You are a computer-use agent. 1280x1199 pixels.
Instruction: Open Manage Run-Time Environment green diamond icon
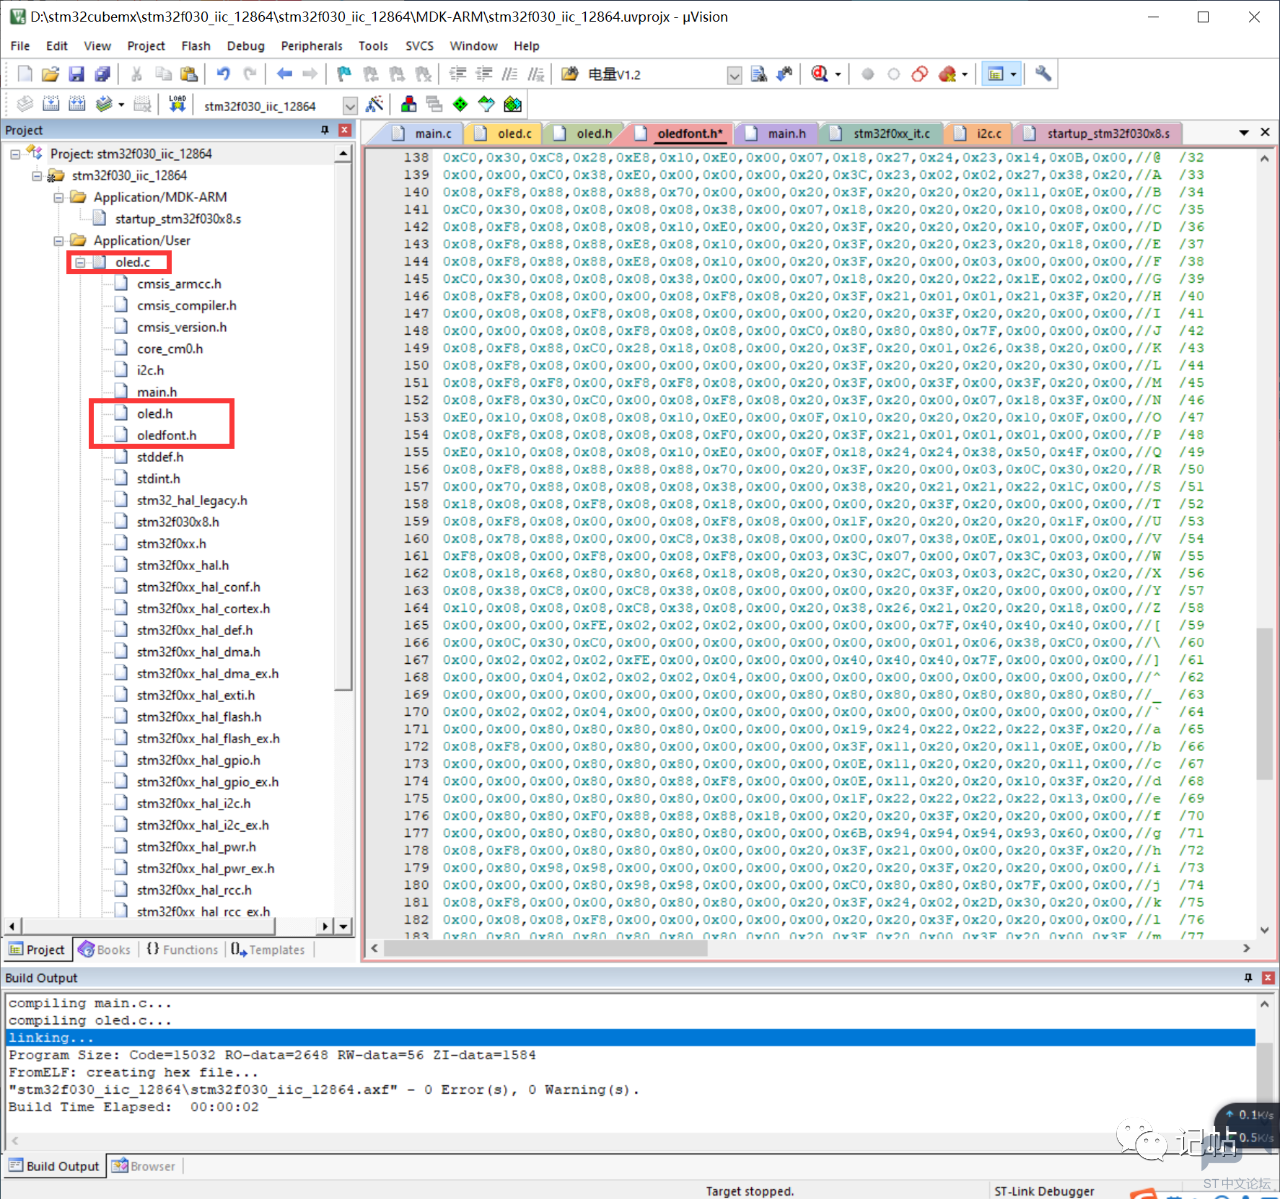[x=460, y=104]
